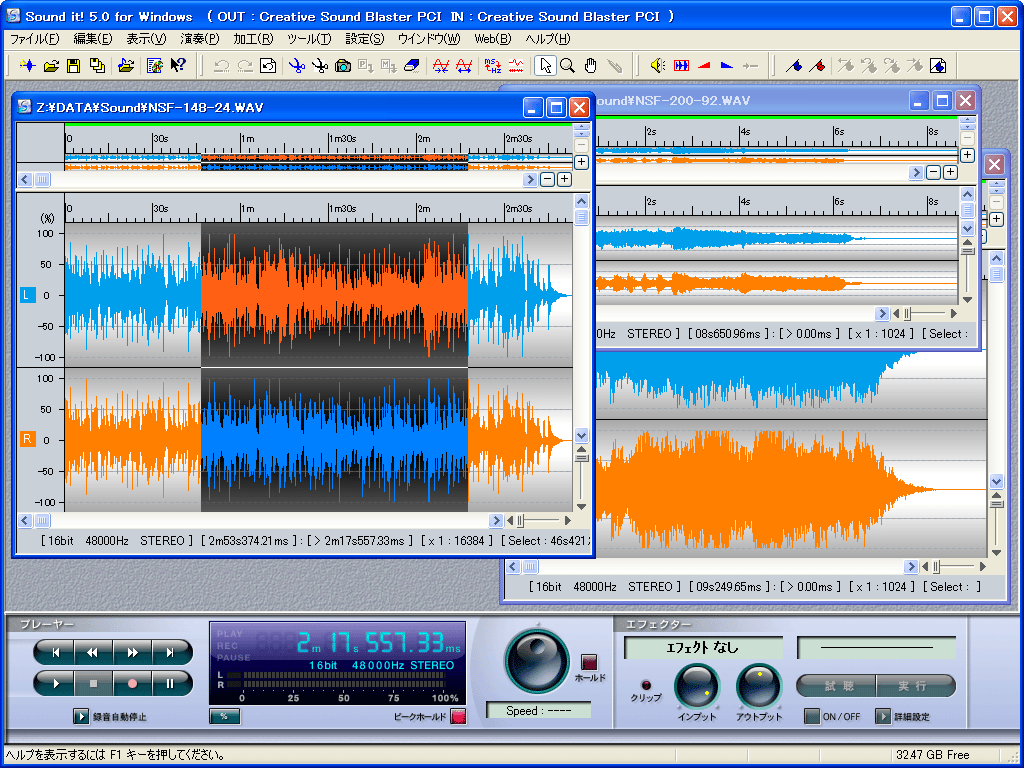This screenshot has height=768, width=1024.
Task: Click the red zero-cross inward arrows icon
Action: tap(441, 65)
